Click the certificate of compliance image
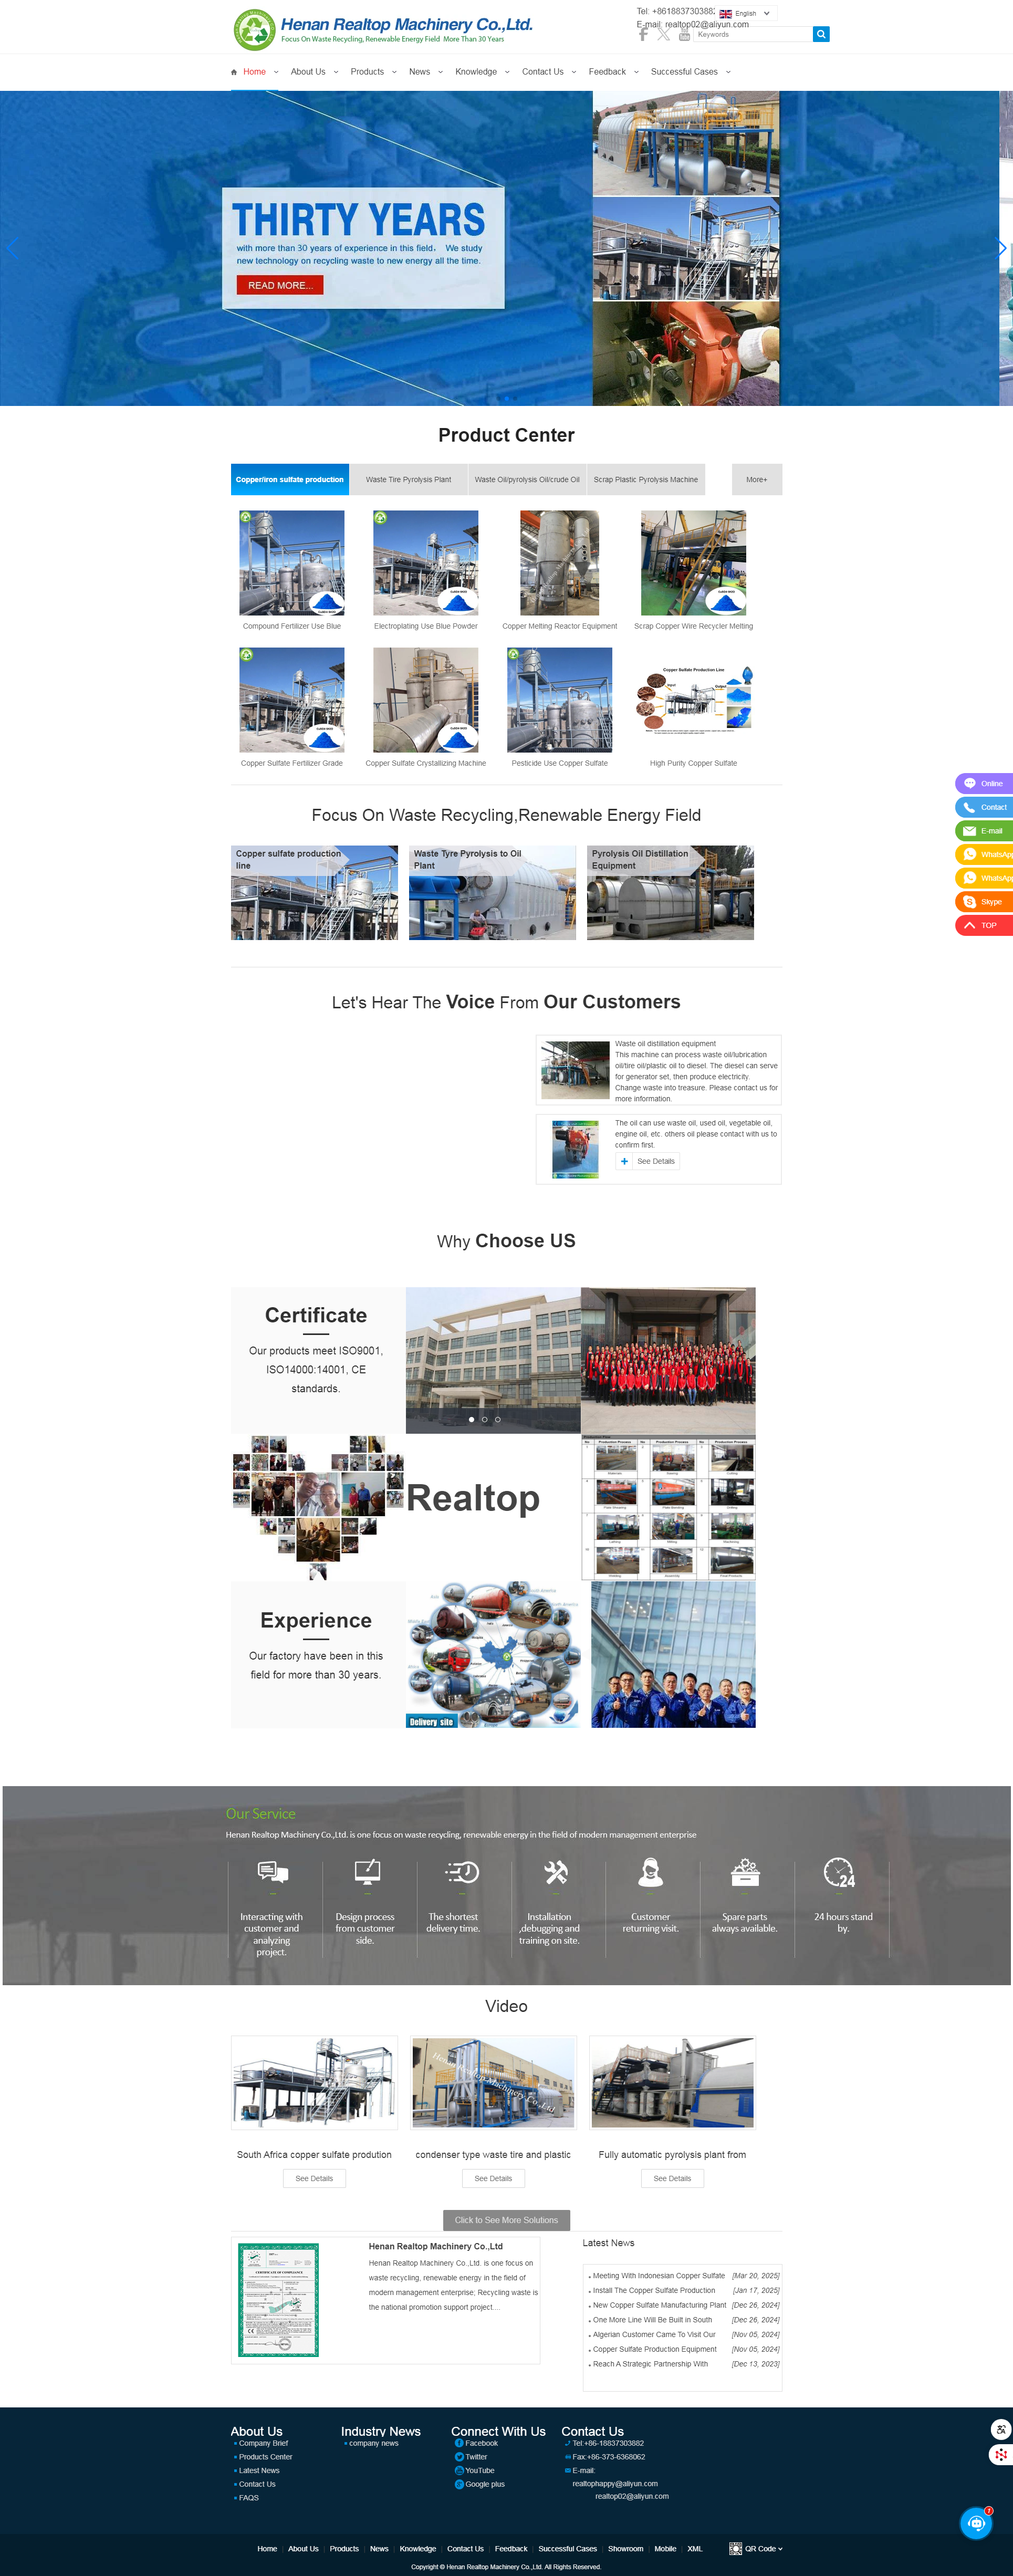Image resolution: width=1013 pixels, height=2576 pixels. click(278, 2300)
